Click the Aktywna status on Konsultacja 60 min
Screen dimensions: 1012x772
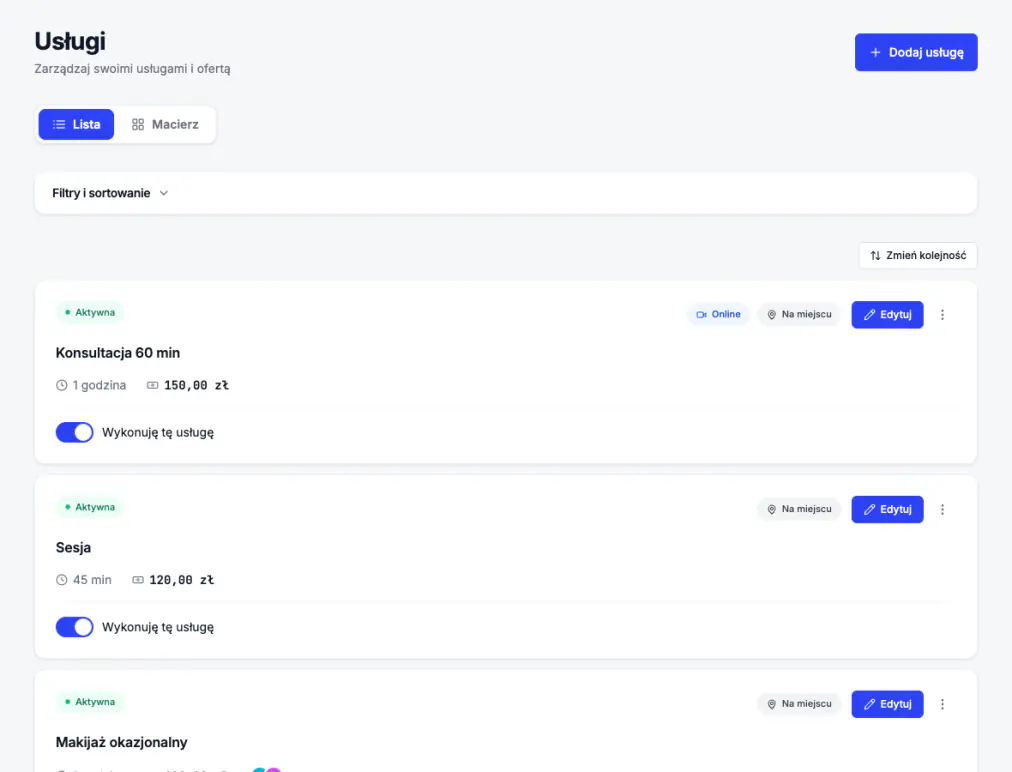point(90,312)
